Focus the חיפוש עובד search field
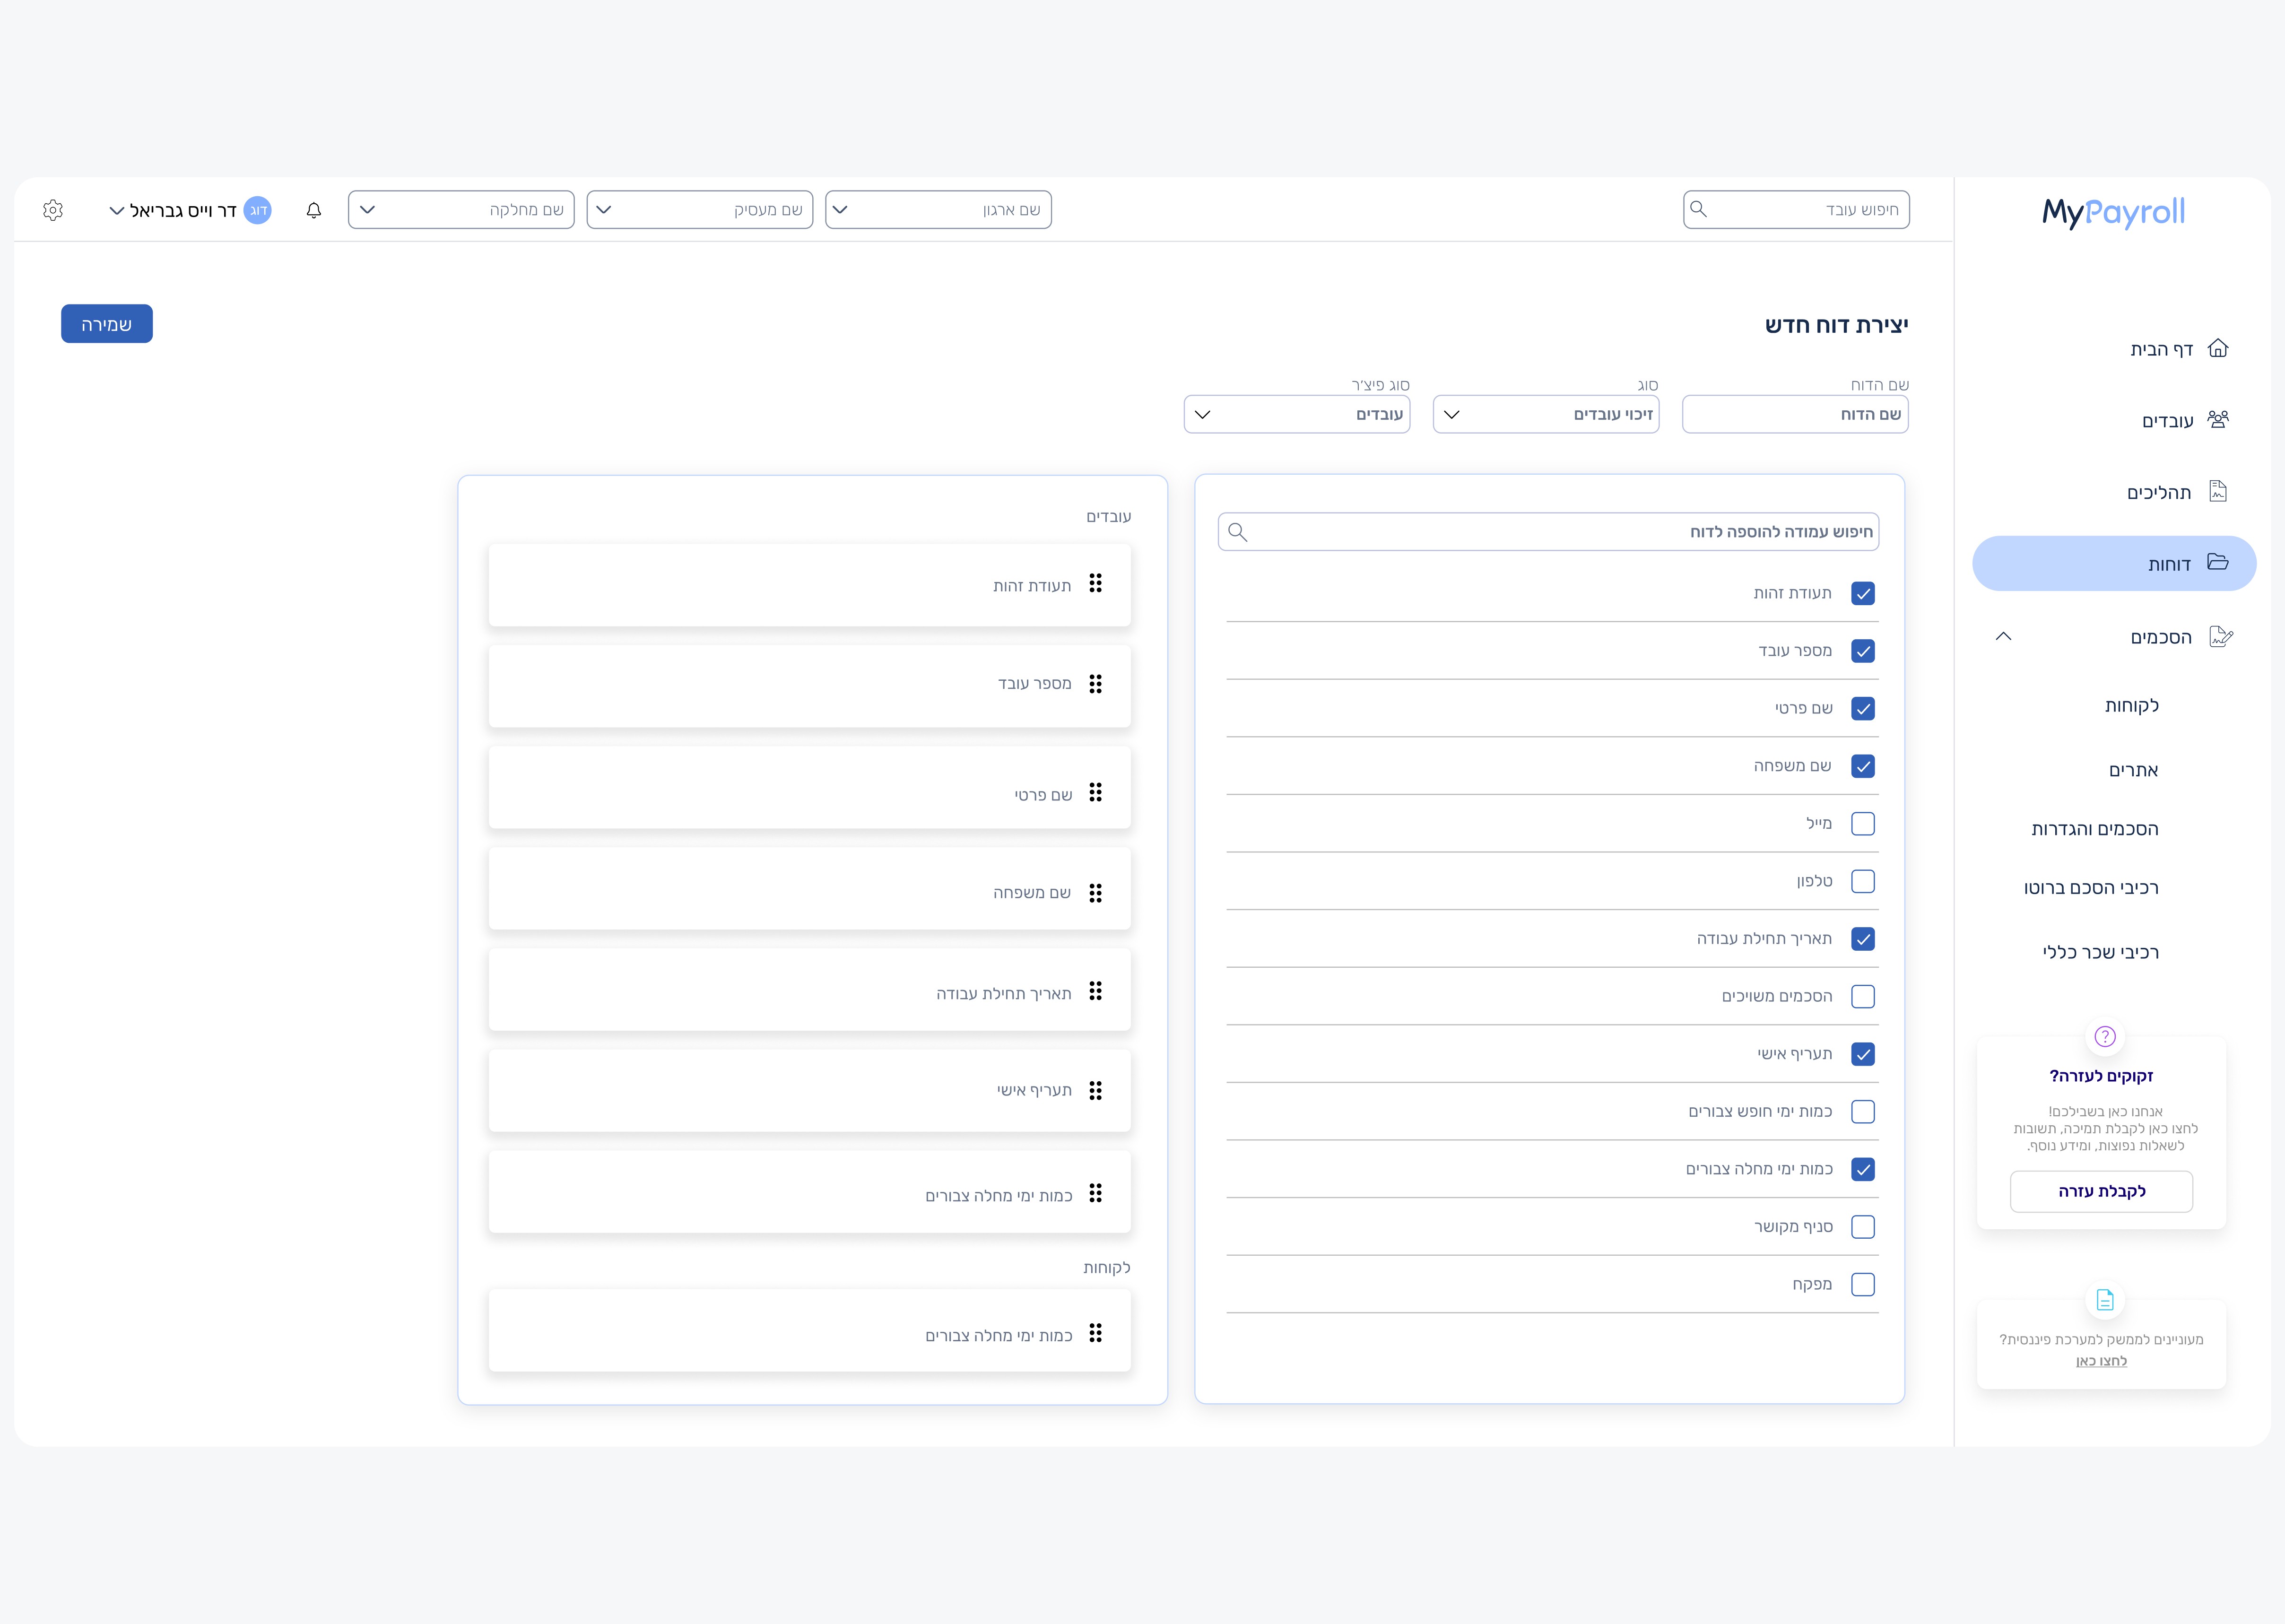 pyautogui.click(x=1796, y=210)
